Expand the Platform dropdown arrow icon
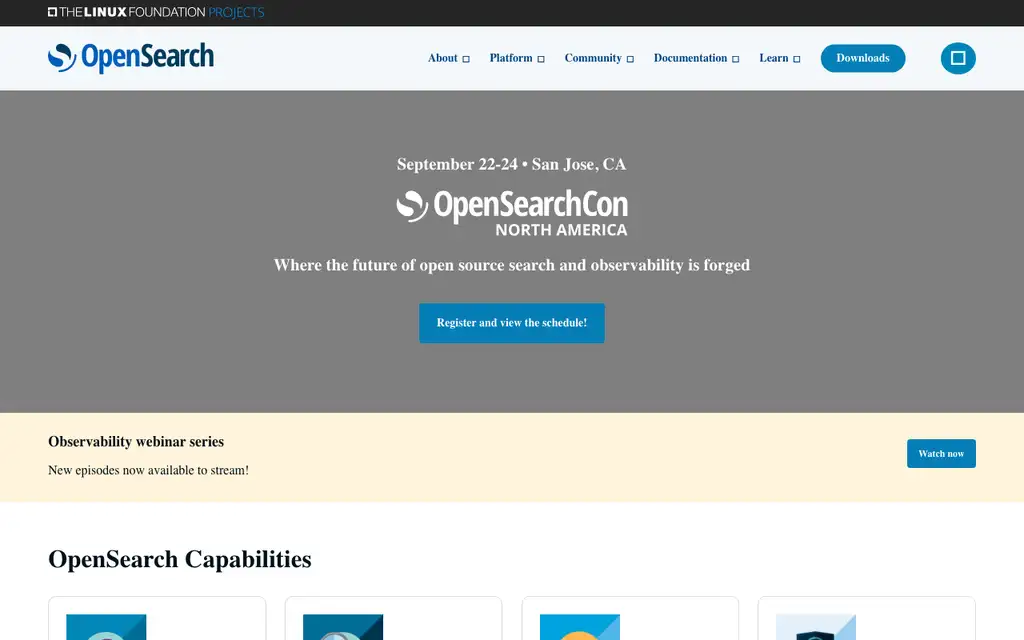Screen dimensions: 1024x640 point(541,59)
